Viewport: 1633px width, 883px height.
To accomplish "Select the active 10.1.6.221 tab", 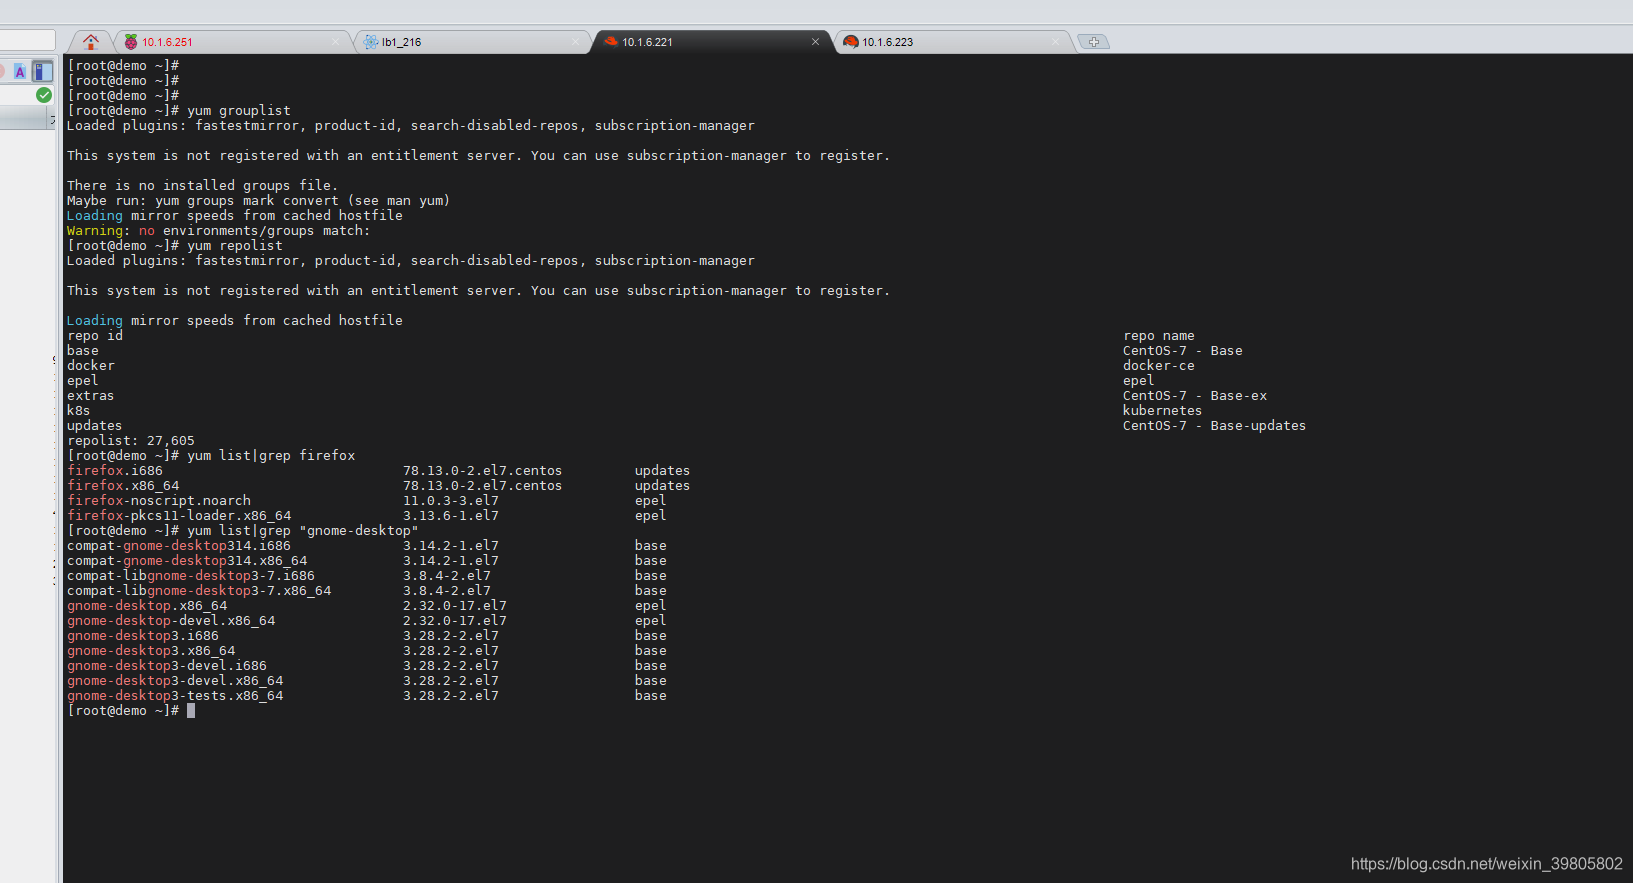I will coord(712,42).
